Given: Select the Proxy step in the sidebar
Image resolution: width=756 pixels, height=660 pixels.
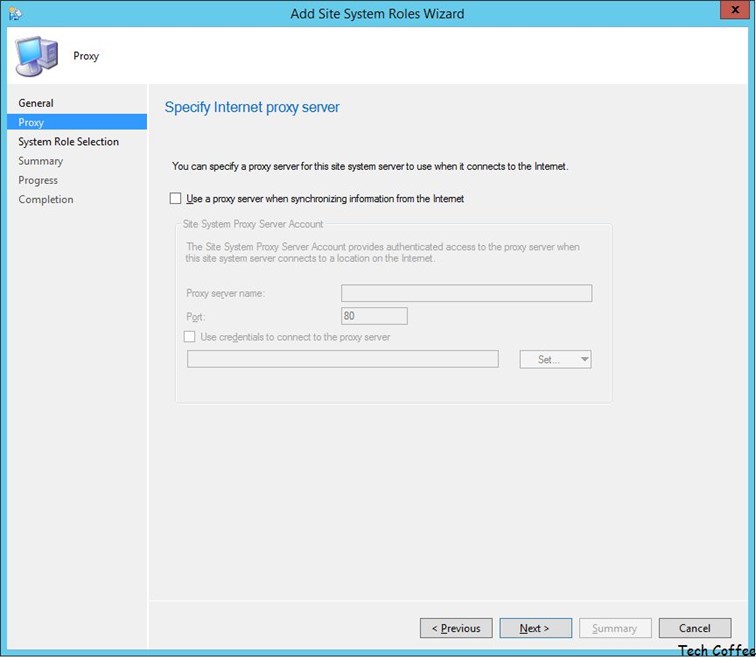Looking at the screenshot, I should tap(77, 122).
